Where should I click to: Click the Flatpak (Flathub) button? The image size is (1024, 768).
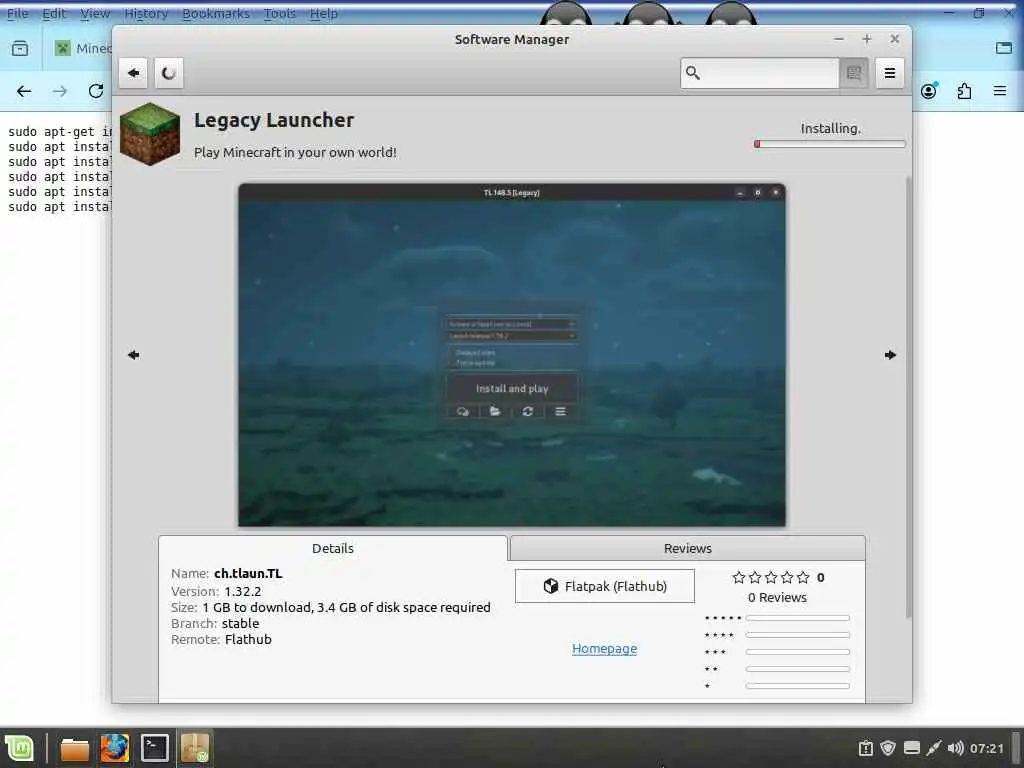coord(605,586)
